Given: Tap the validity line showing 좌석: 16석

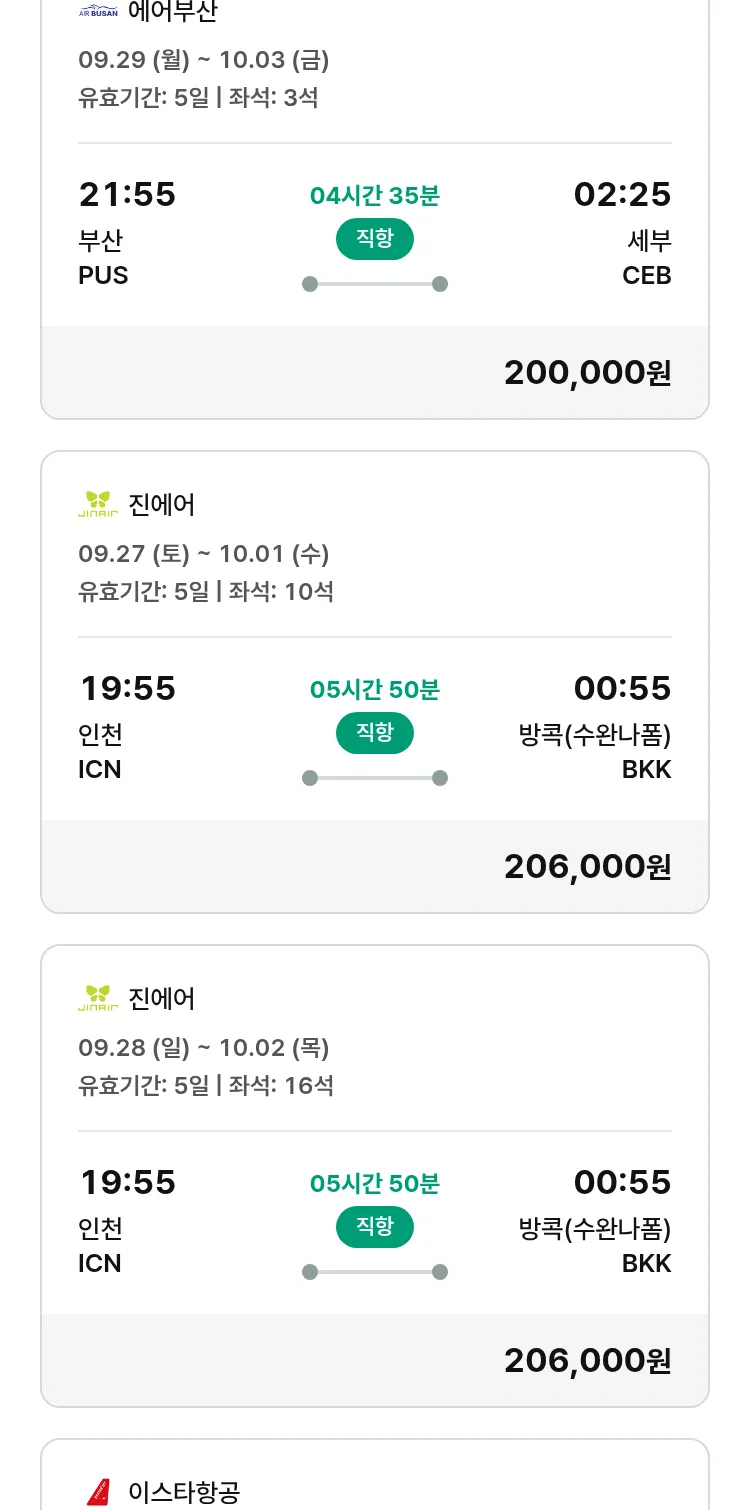Looking at the screenshot, I should pos(206,1085).
